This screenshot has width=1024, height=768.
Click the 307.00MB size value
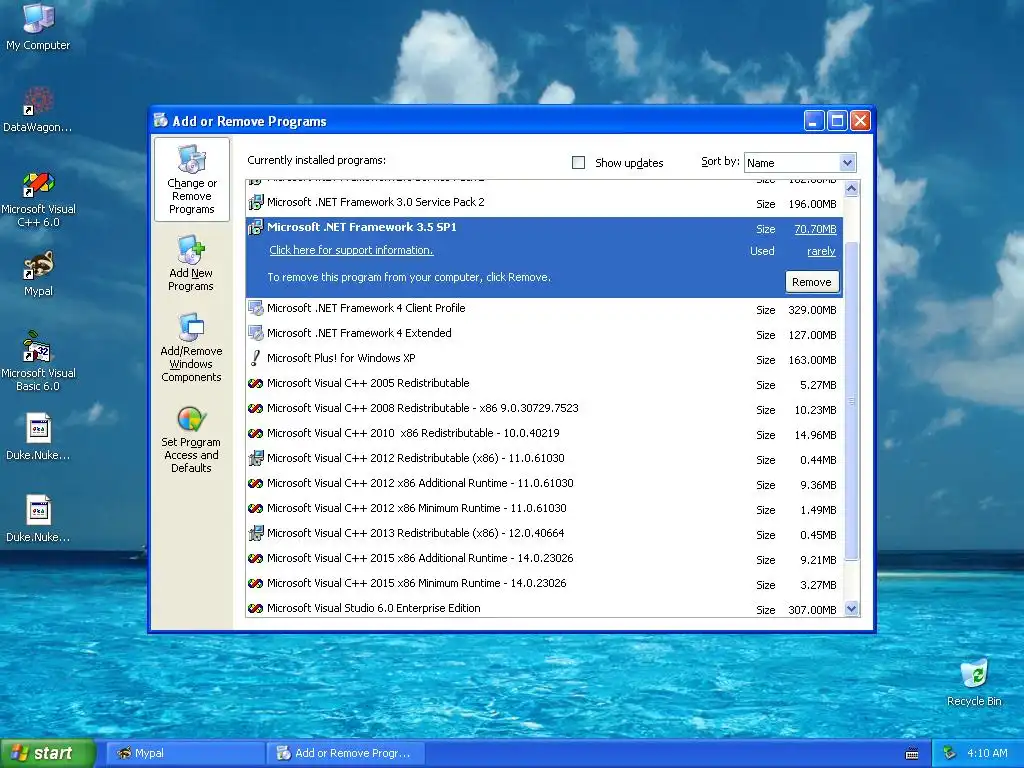point(812,610)
